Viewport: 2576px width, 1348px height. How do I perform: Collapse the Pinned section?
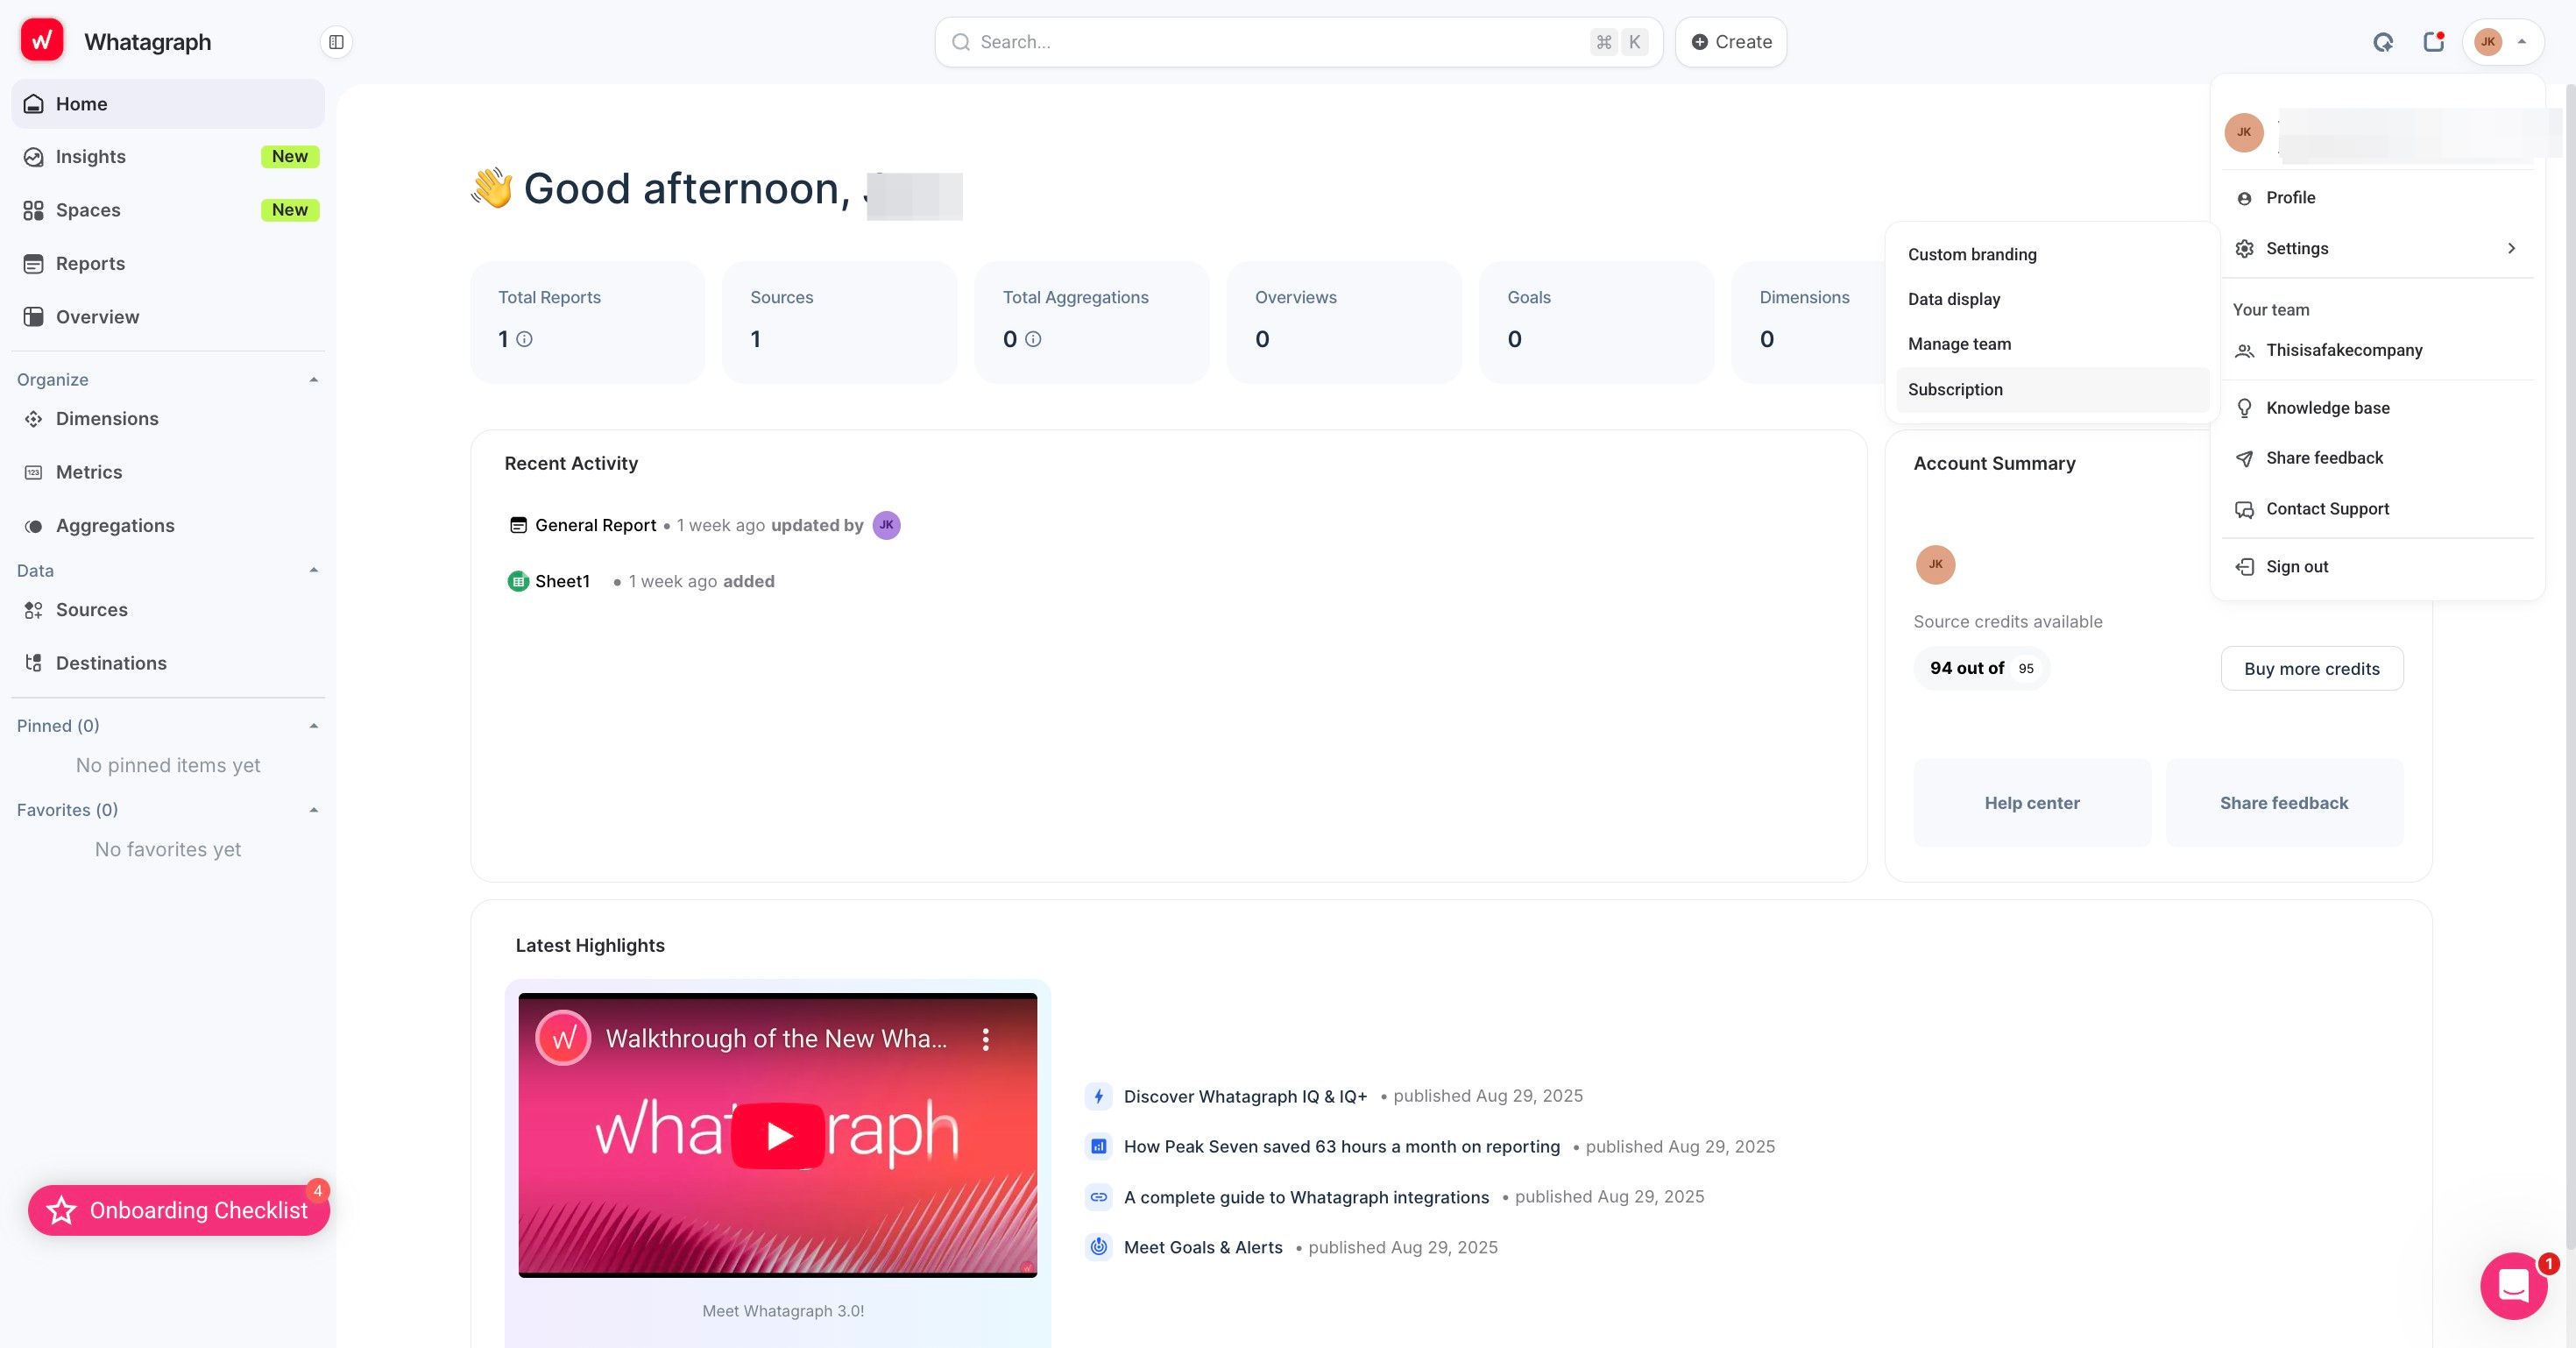(x=314, y=726)
